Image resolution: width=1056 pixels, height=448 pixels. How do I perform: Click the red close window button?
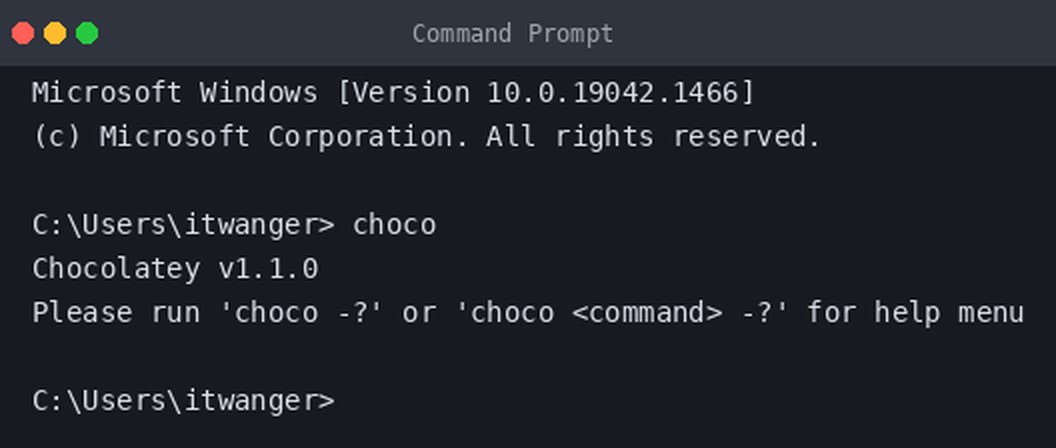tap(23, 33)
